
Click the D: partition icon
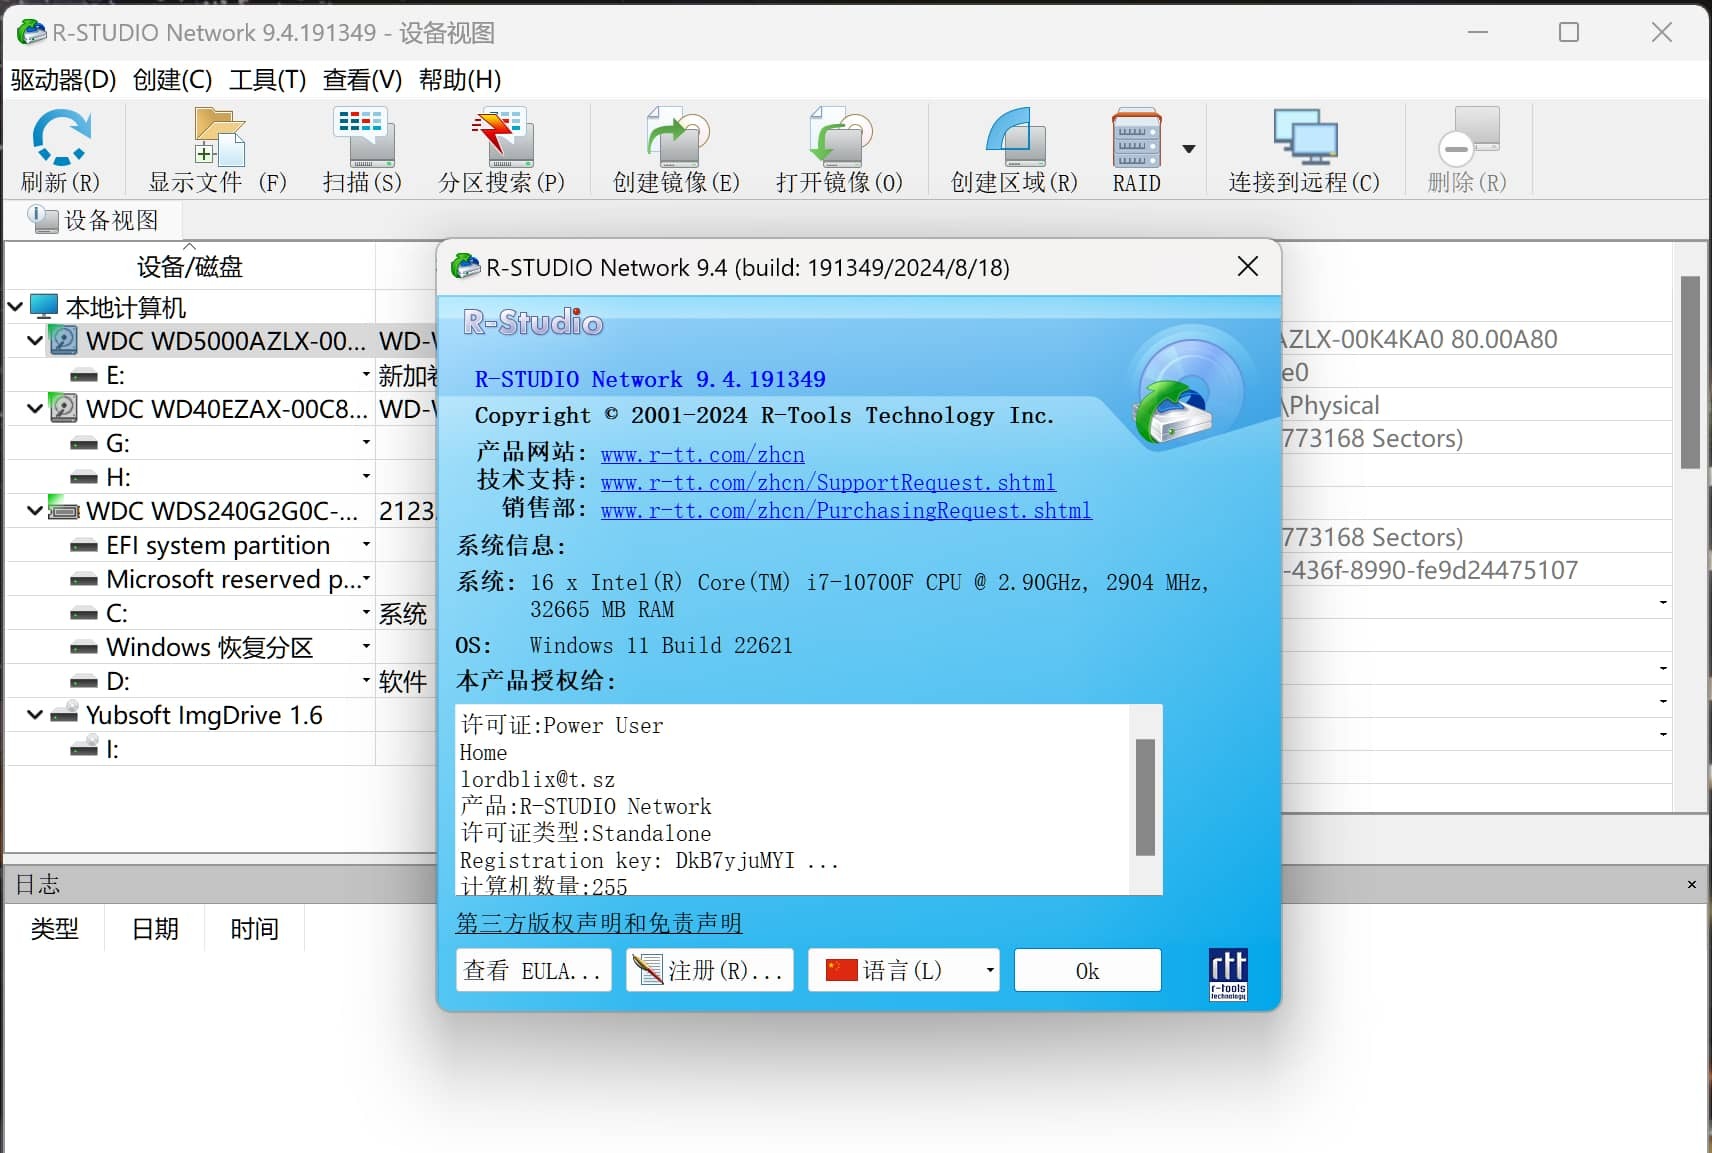point(84,681)
